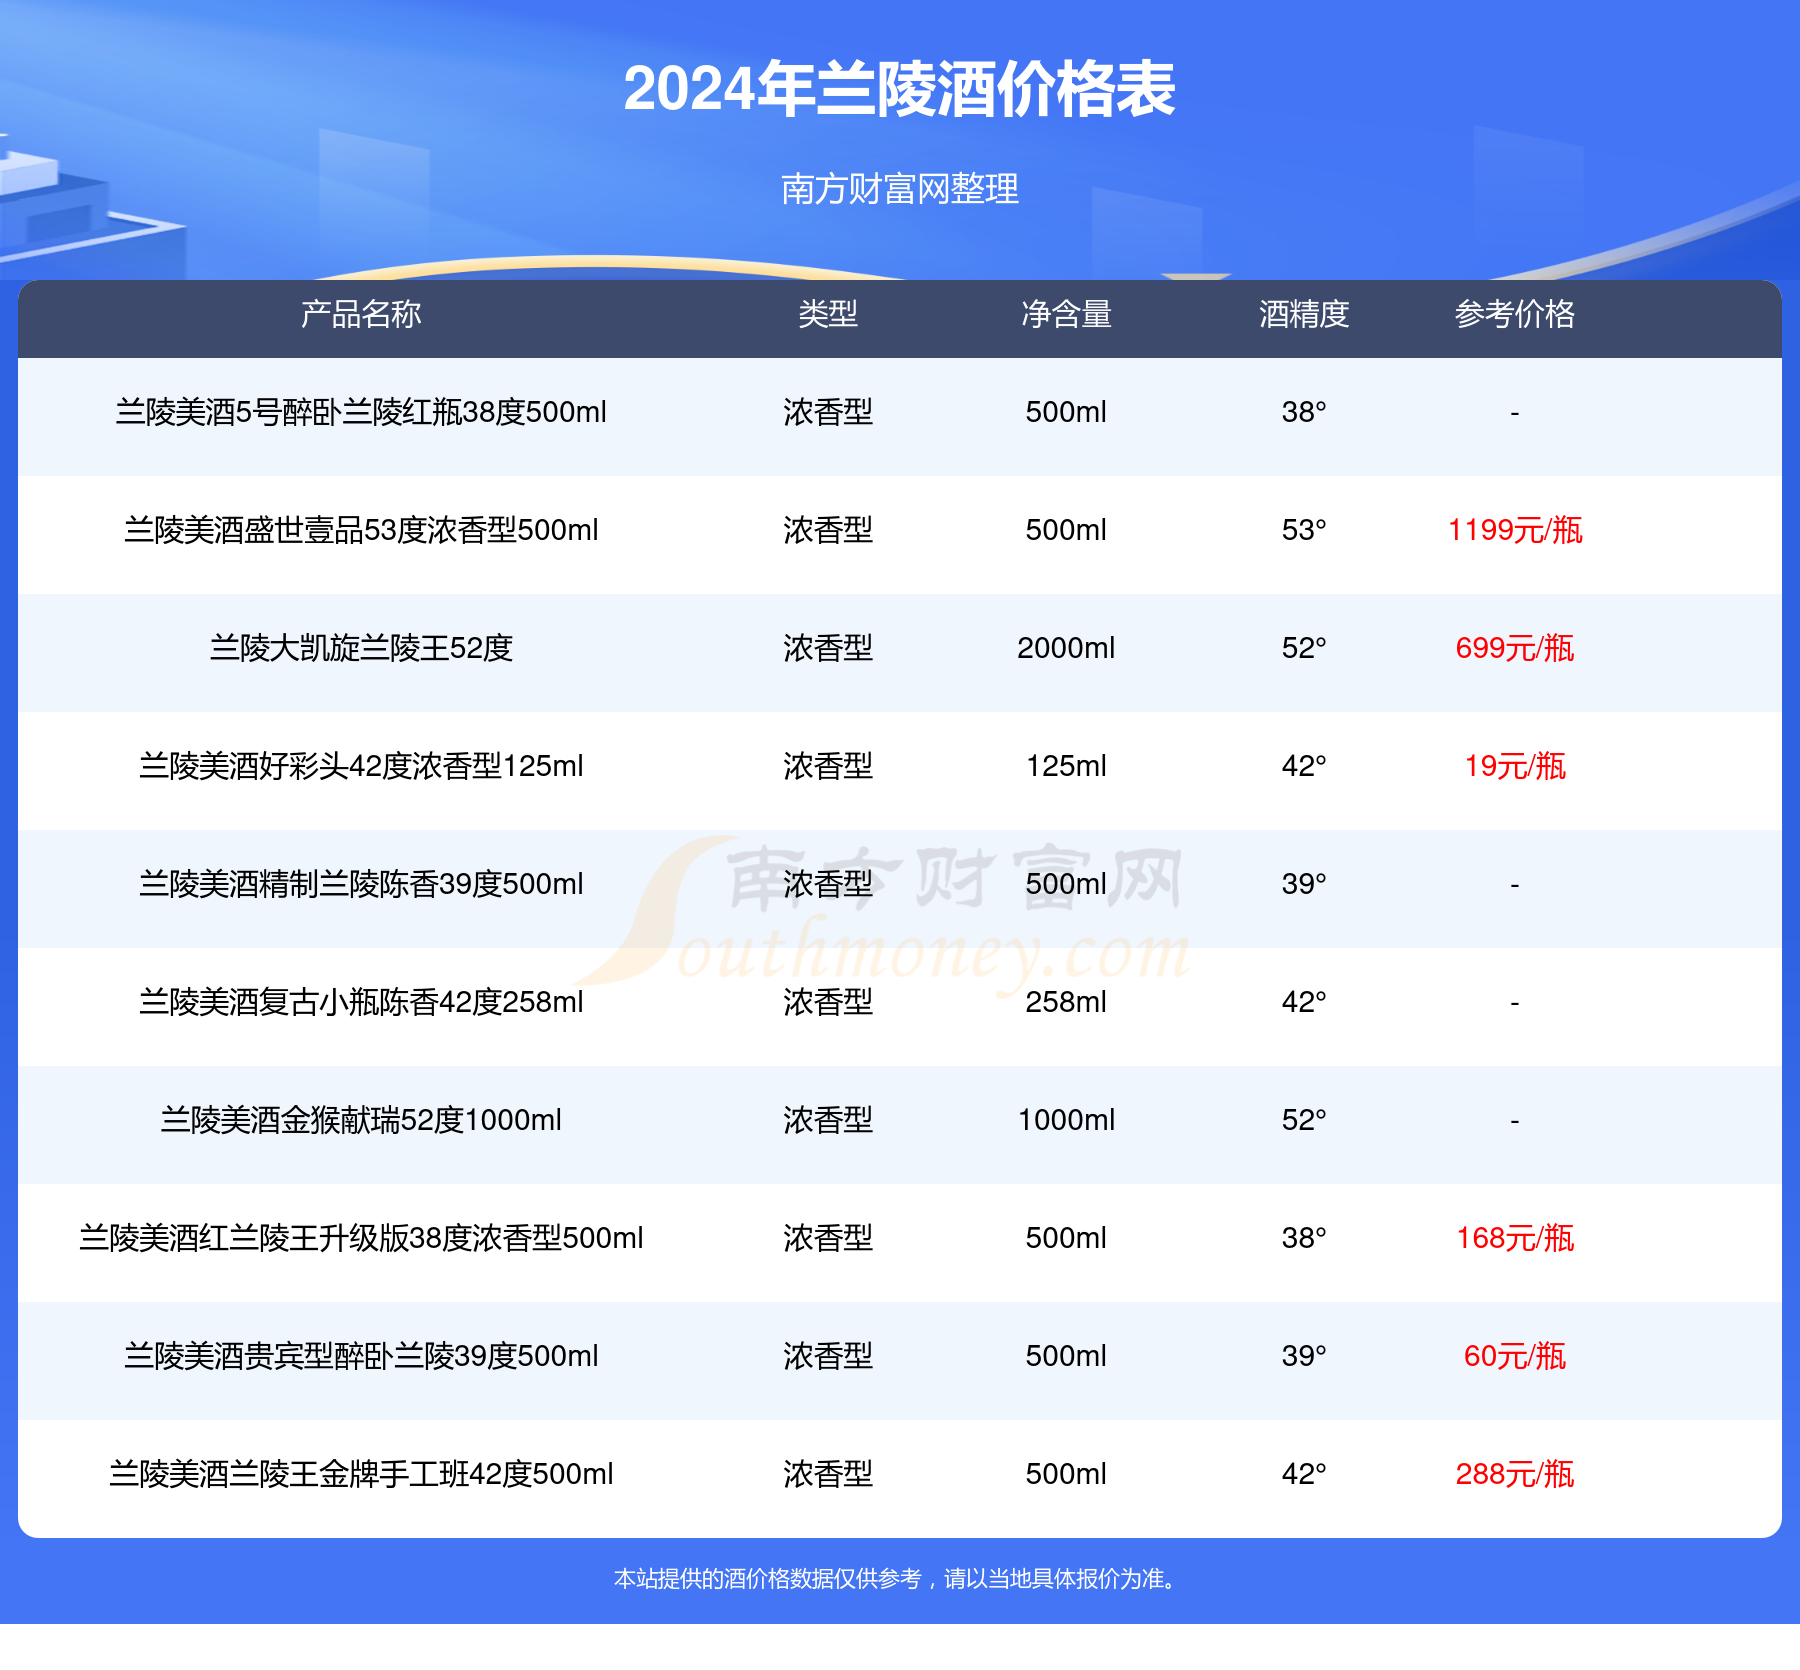Click 38° in the 醉卧兰陵红瓶 row
Image resolution: width=1800 pixels, height=1670 pixels.
1304,412
